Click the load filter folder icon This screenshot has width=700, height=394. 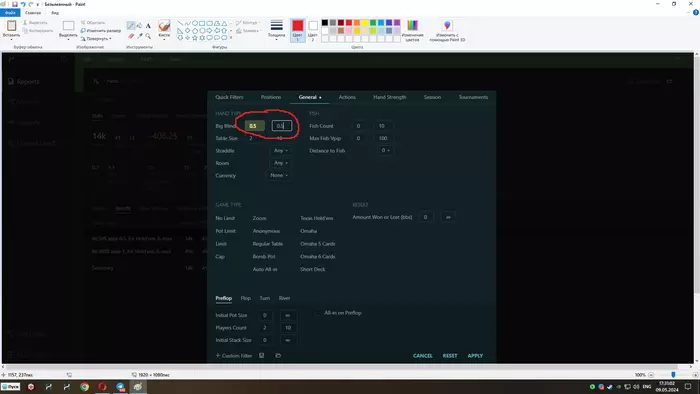click(x=278, y=356)
